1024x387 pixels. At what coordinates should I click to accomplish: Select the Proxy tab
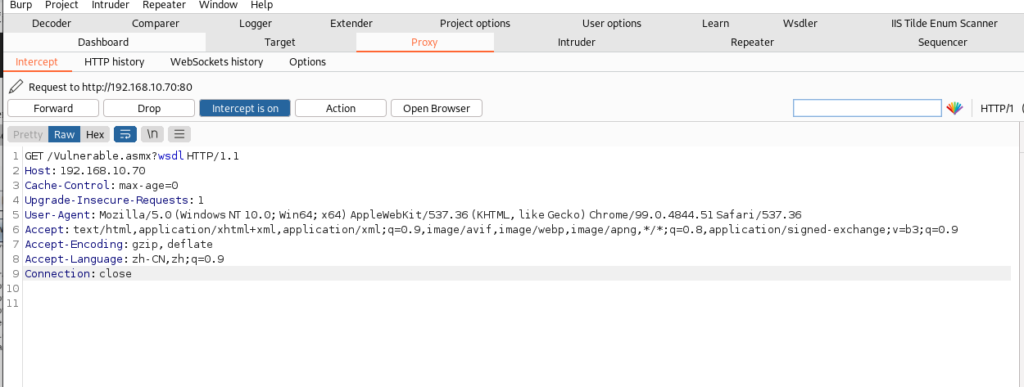(424, 42)
